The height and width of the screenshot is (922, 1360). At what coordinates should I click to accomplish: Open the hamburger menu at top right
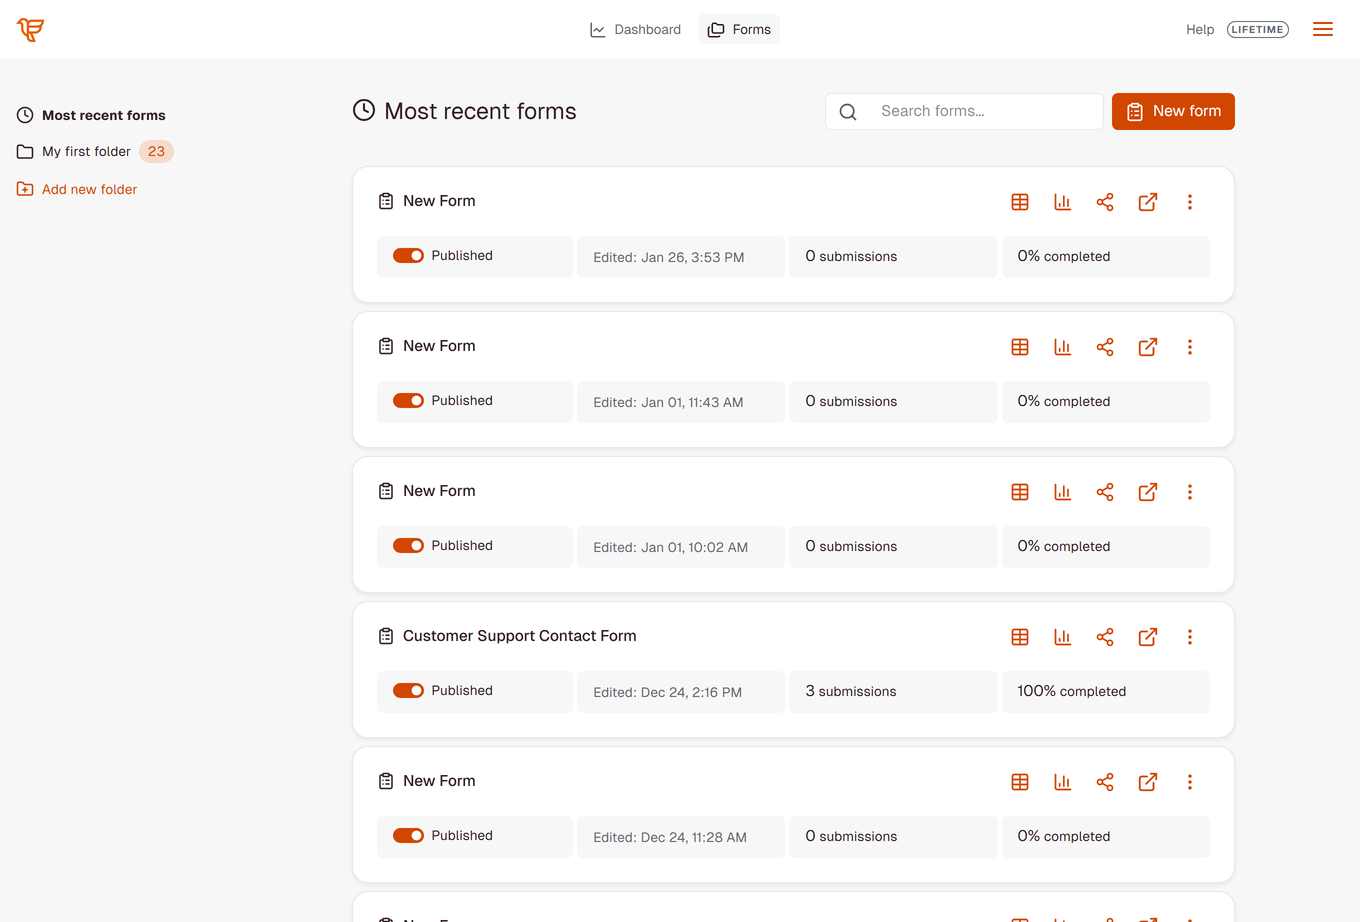tap(1323, 29)
